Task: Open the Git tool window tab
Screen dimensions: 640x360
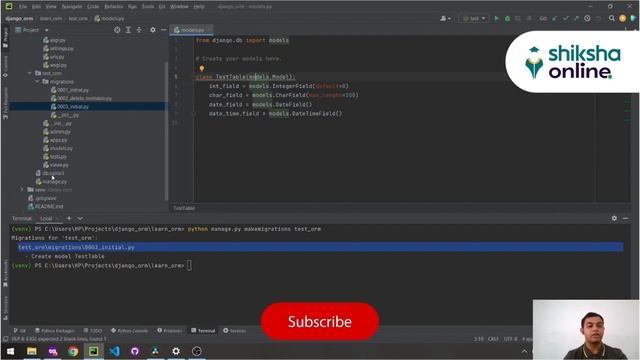Action: 19,331
